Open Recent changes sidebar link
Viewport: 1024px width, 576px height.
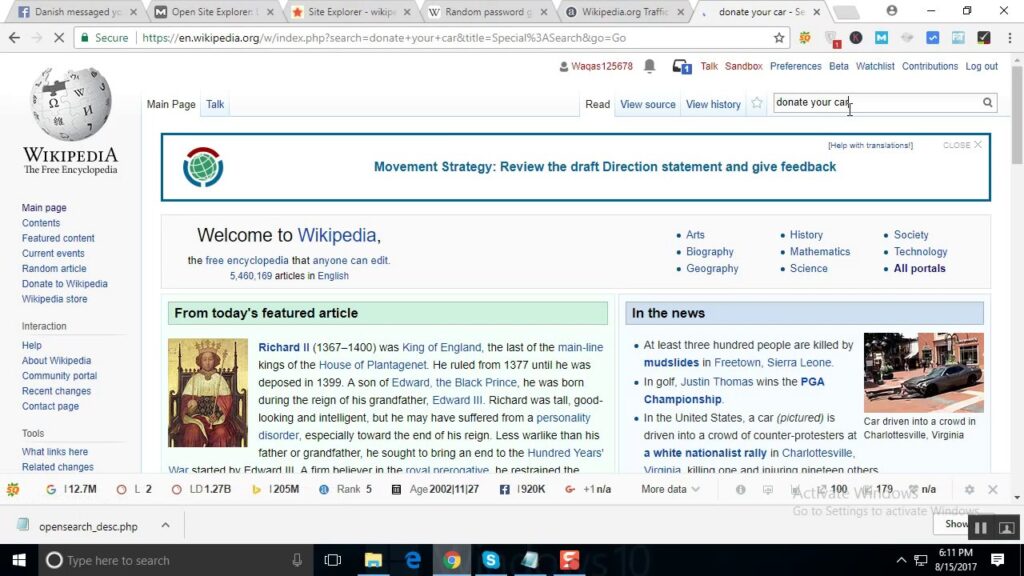click(x=56, y=391)
